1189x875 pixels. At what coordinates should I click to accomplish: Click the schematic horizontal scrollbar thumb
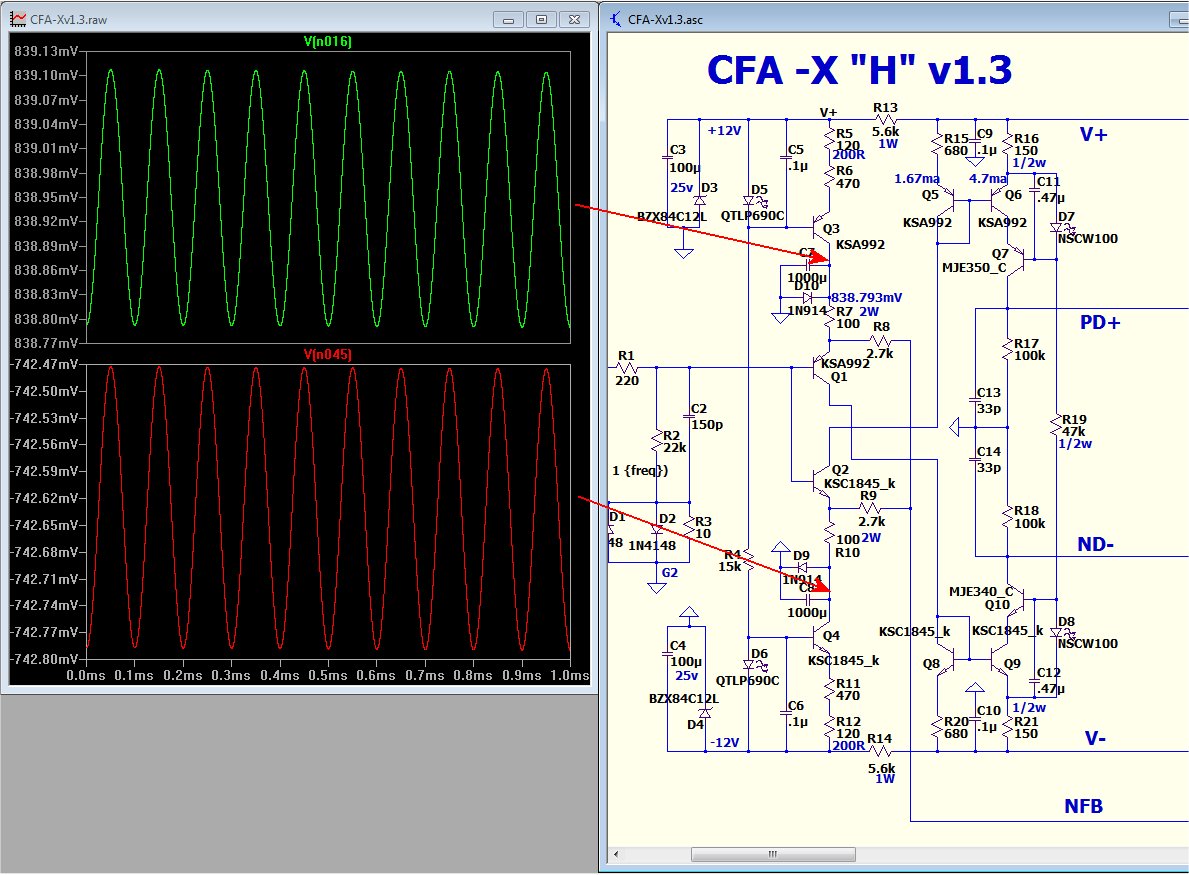click(x=773, y=855)
